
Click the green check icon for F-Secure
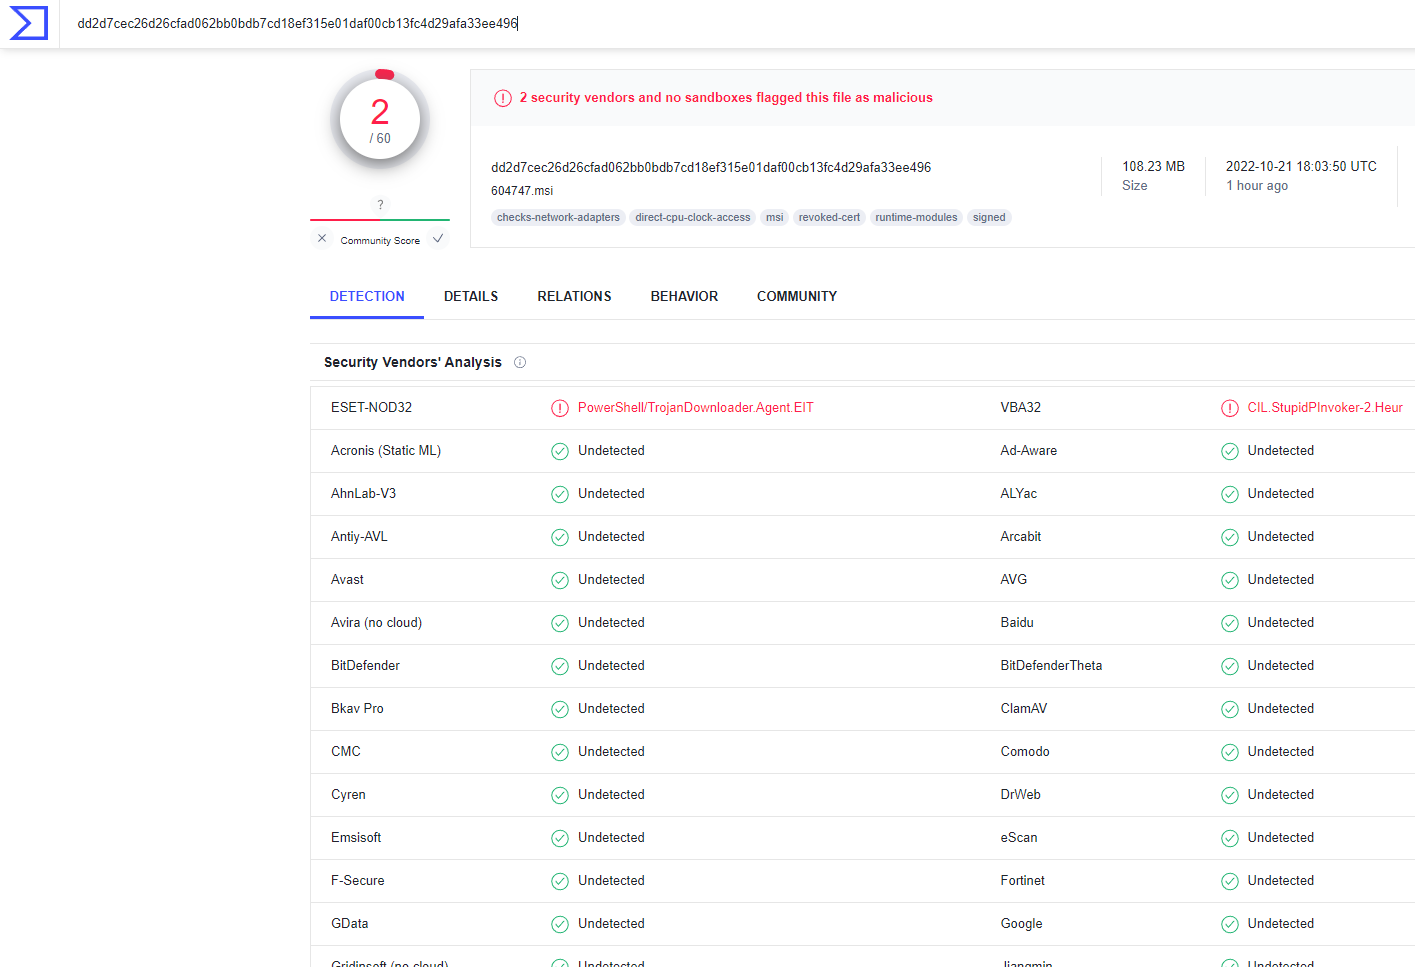[x=560, y=881]
